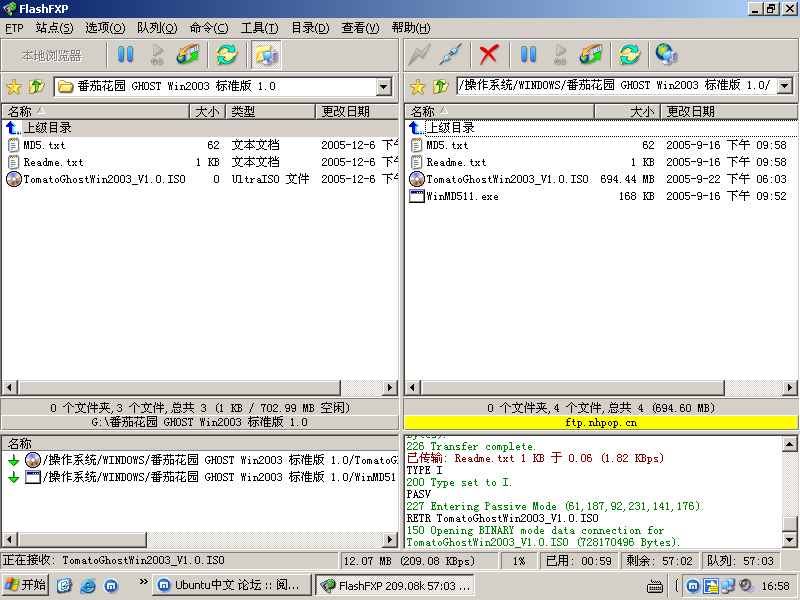Click local pane horizontal scrollbar right arrow

click(390, 388)
